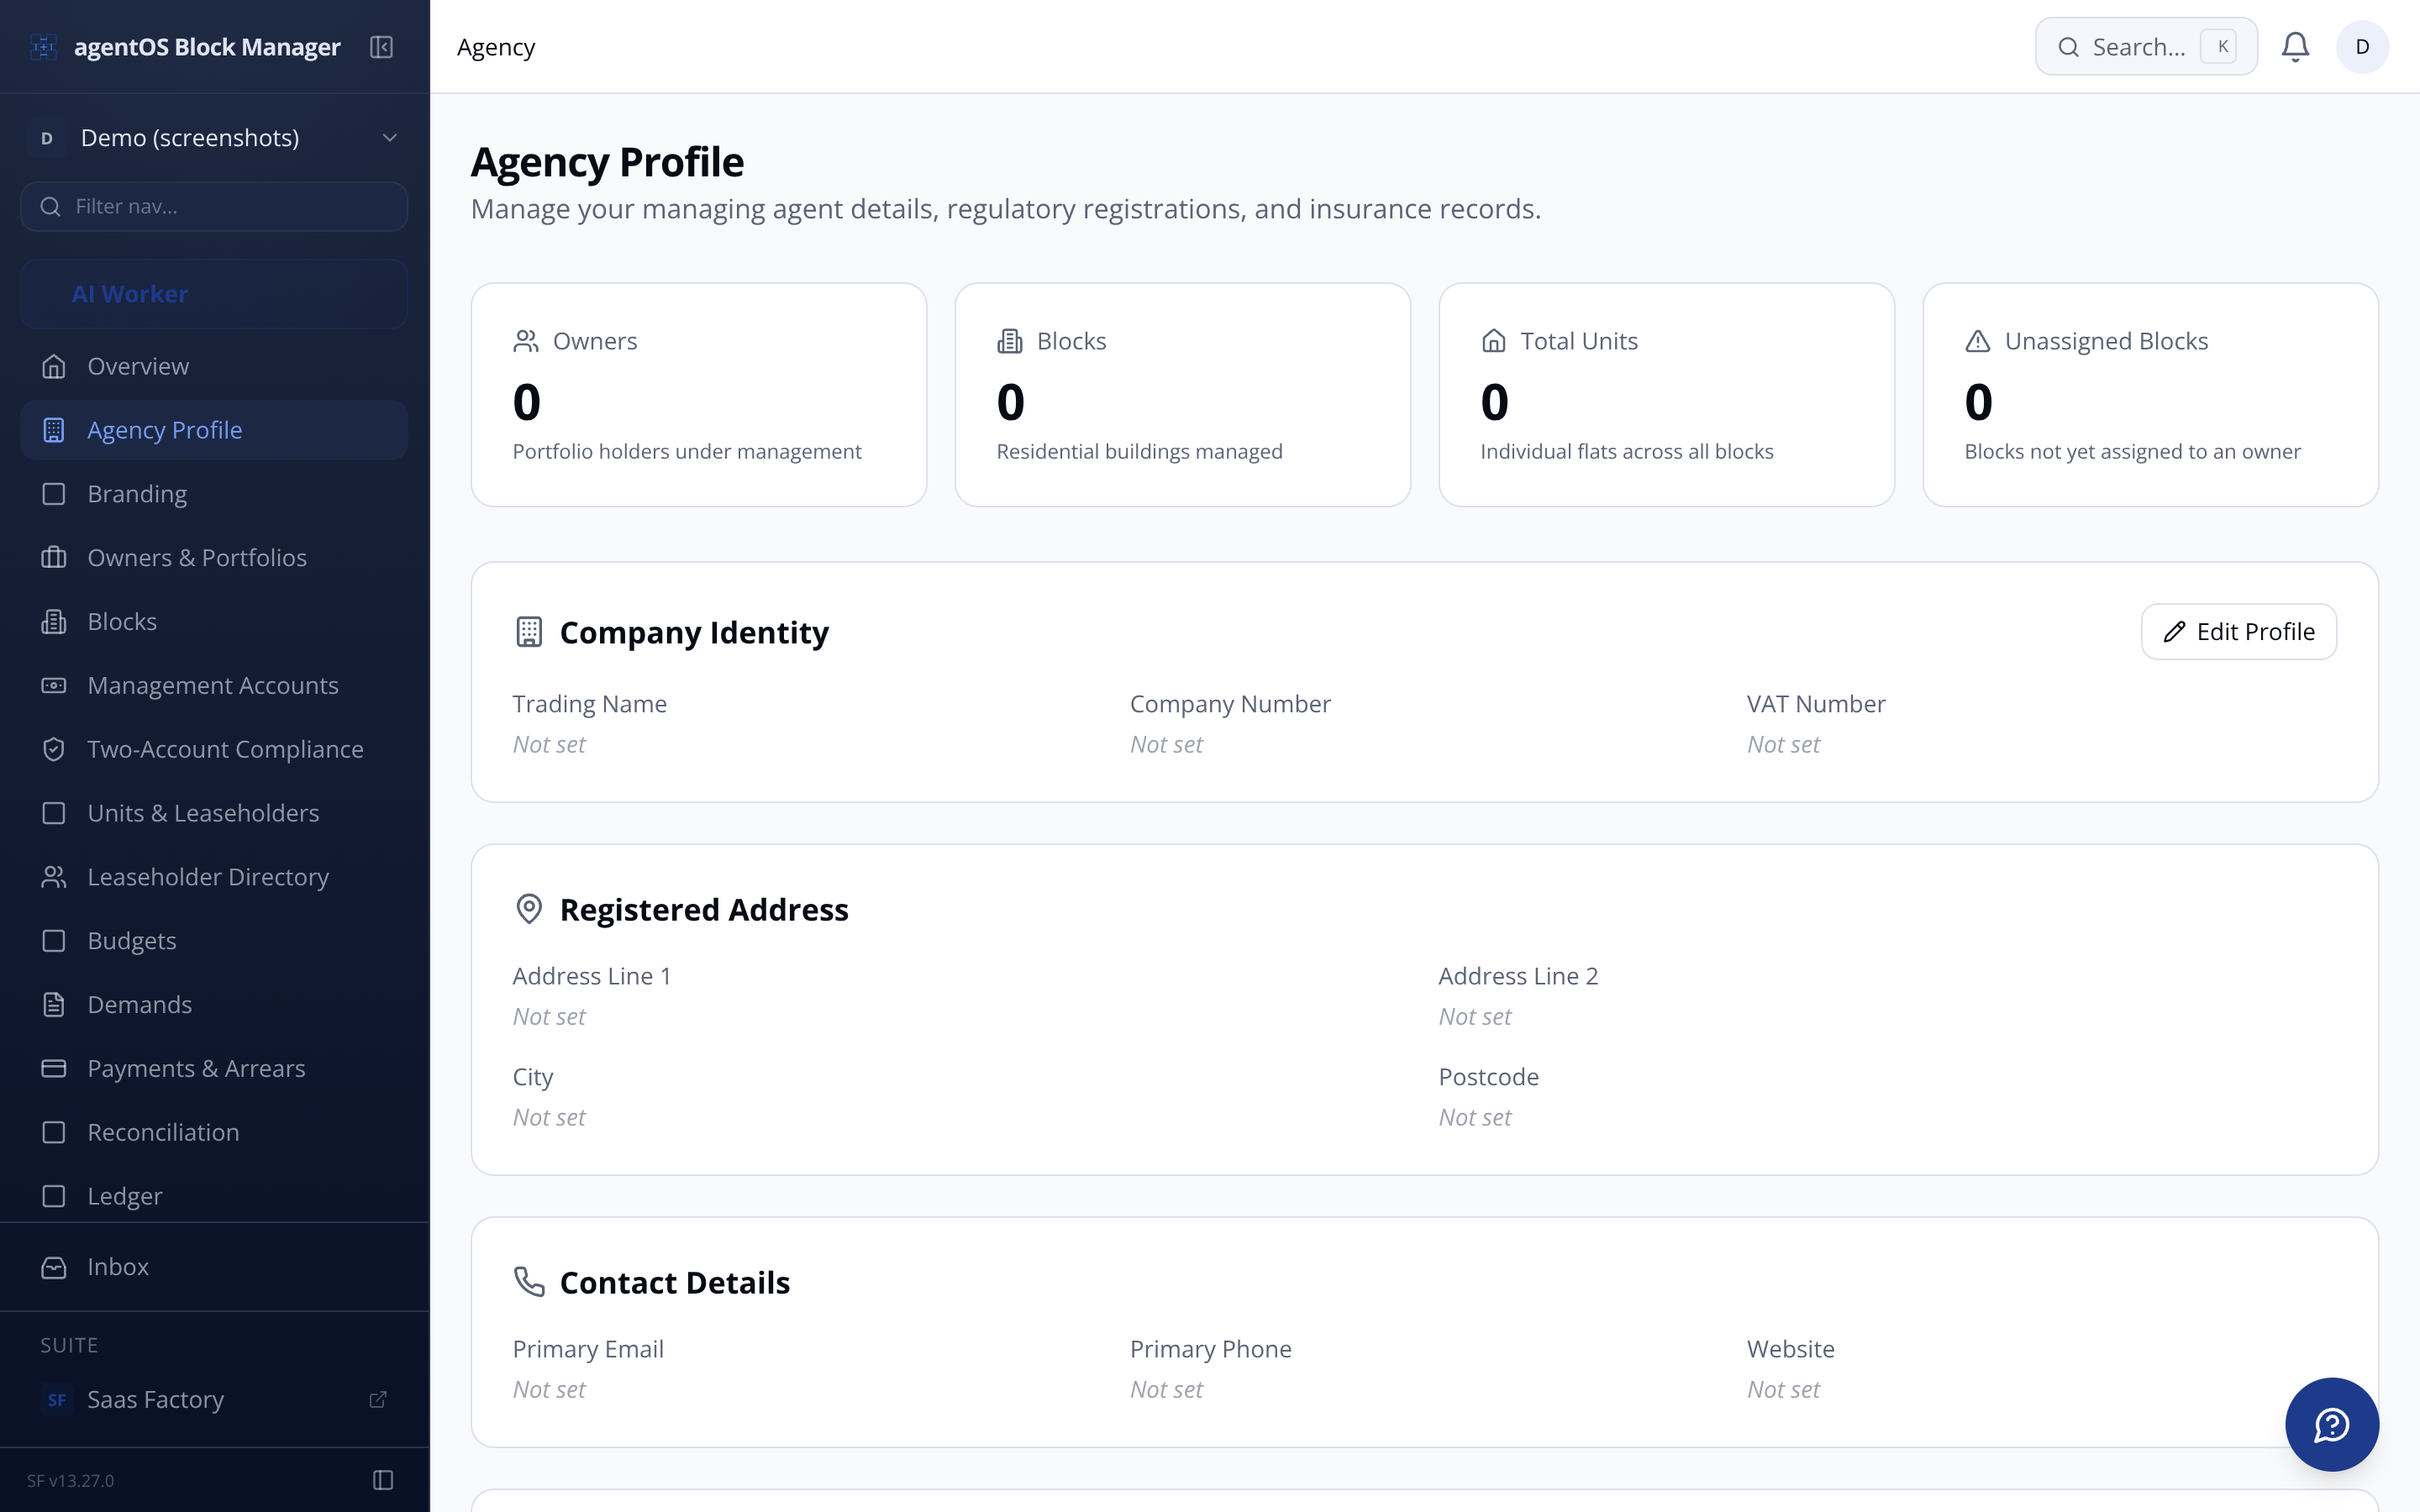Screen dimensions: 2420x1512
Task: Toggle the sidebar layout icon near version
Action: [x=383, y=1480]
